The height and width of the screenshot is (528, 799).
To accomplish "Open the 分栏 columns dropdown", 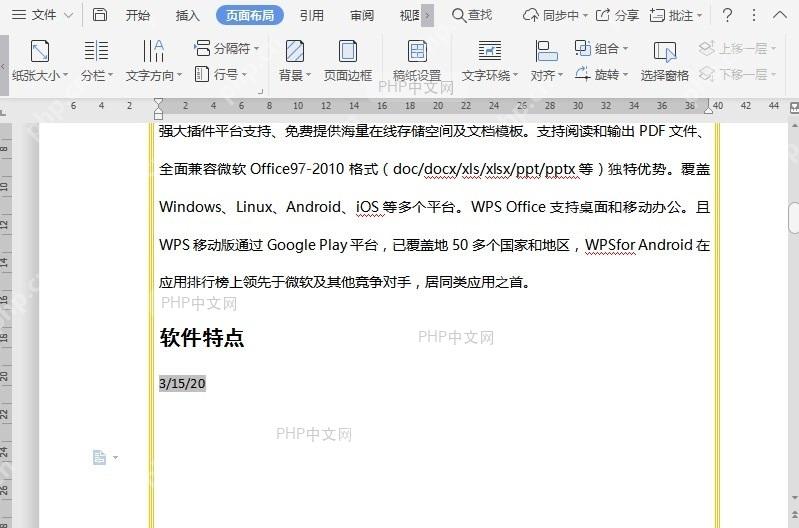I will click(96, 61).
